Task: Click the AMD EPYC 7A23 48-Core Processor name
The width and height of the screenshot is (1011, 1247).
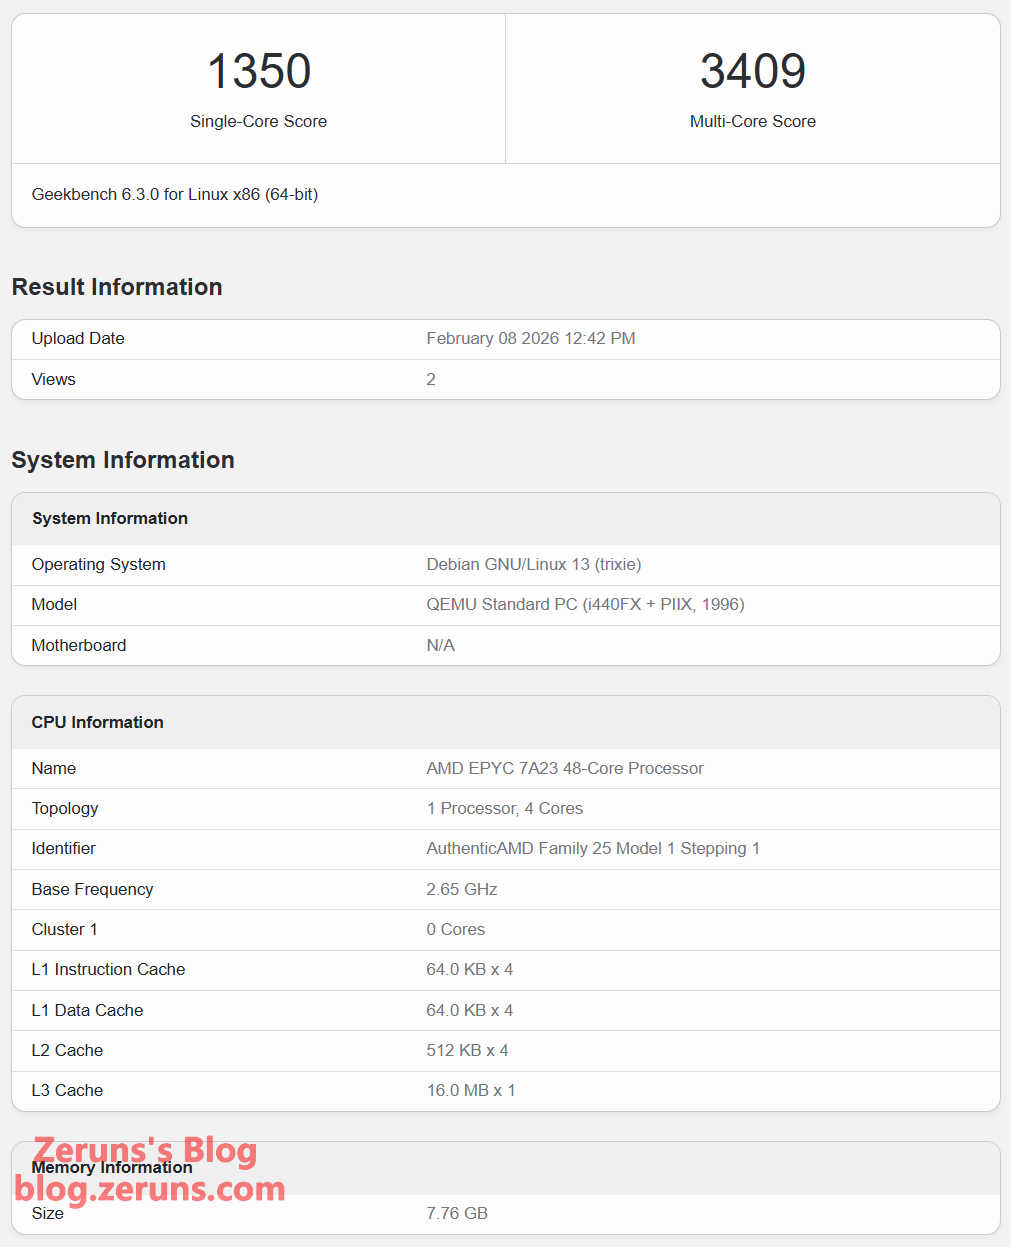Action: coord(564,768)
